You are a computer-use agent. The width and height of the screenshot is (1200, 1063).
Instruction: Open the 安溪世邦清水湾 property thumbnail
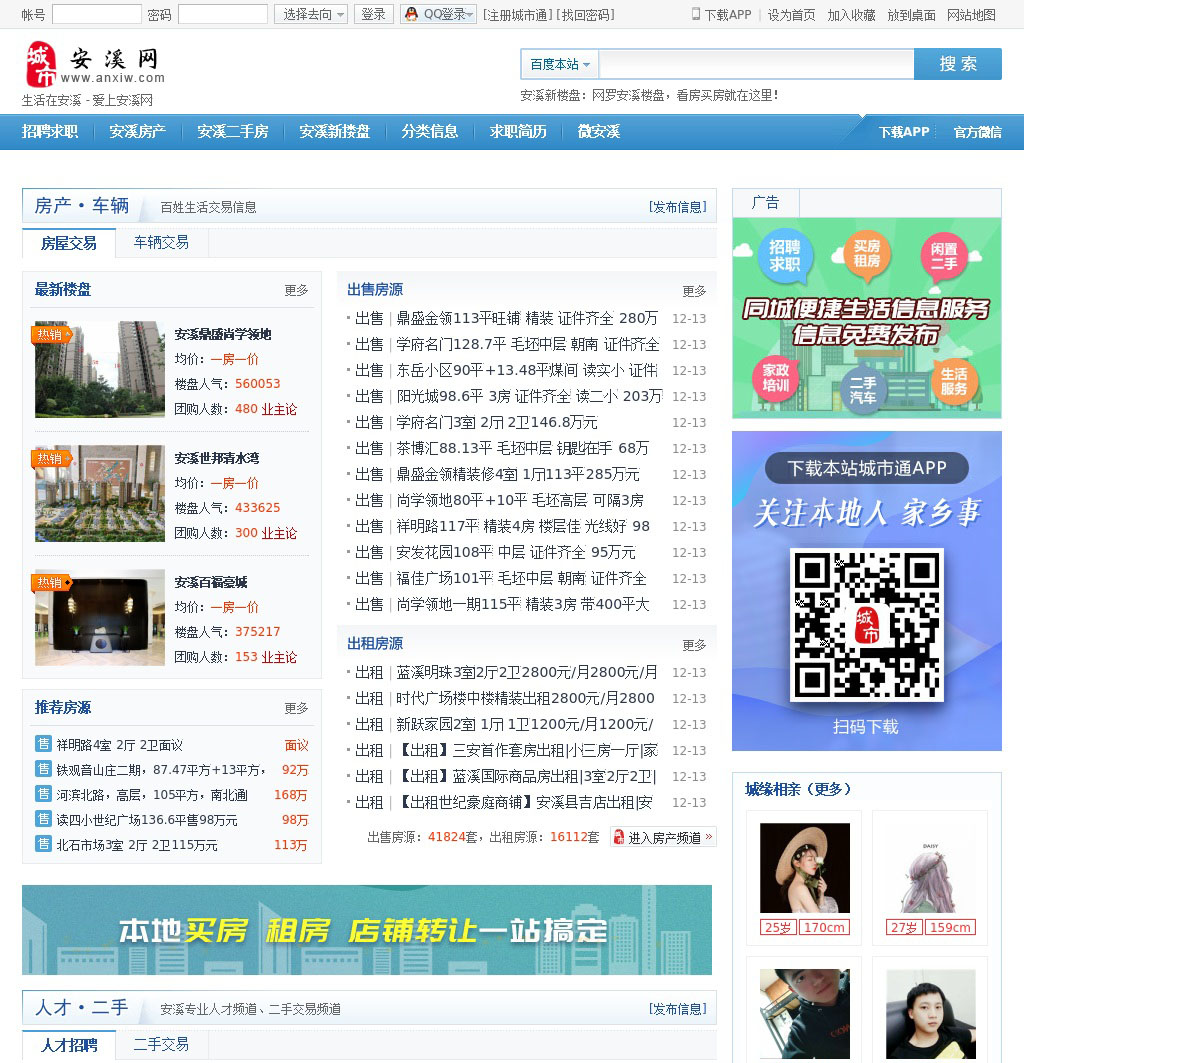click(x=99, y=494)
